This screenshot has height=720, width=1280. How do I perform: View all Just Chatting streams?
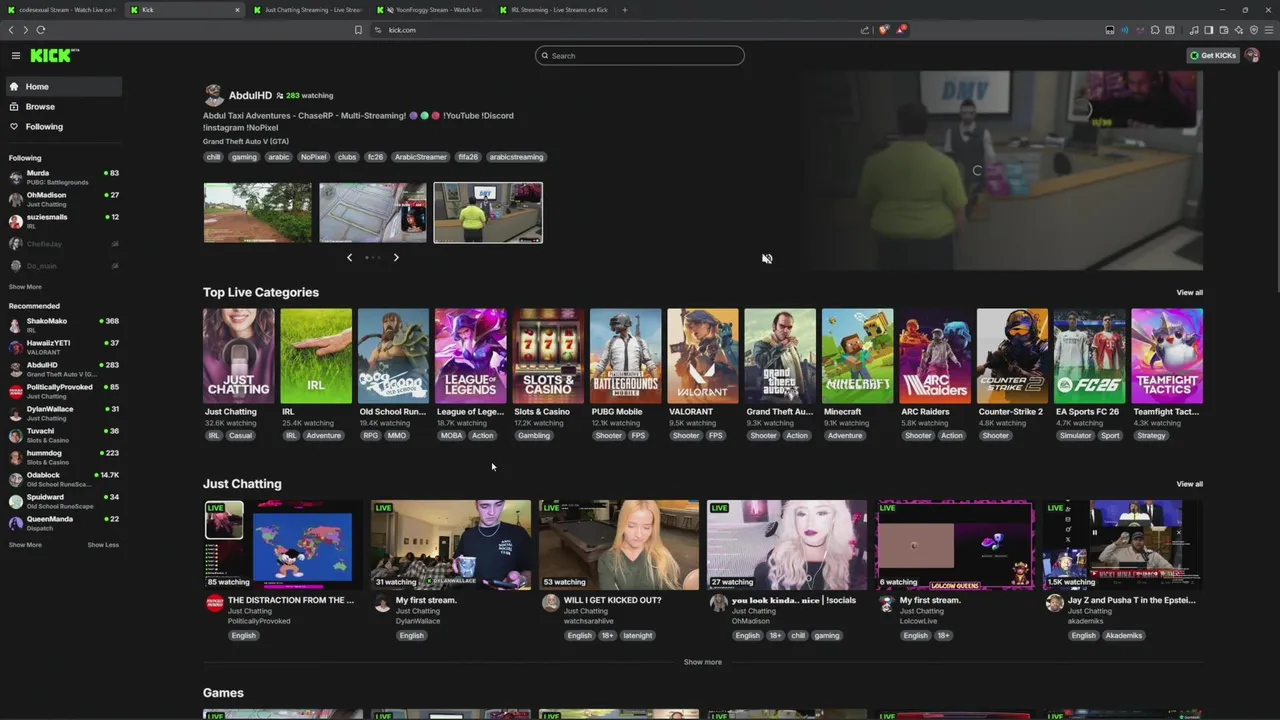point(1189,484)
